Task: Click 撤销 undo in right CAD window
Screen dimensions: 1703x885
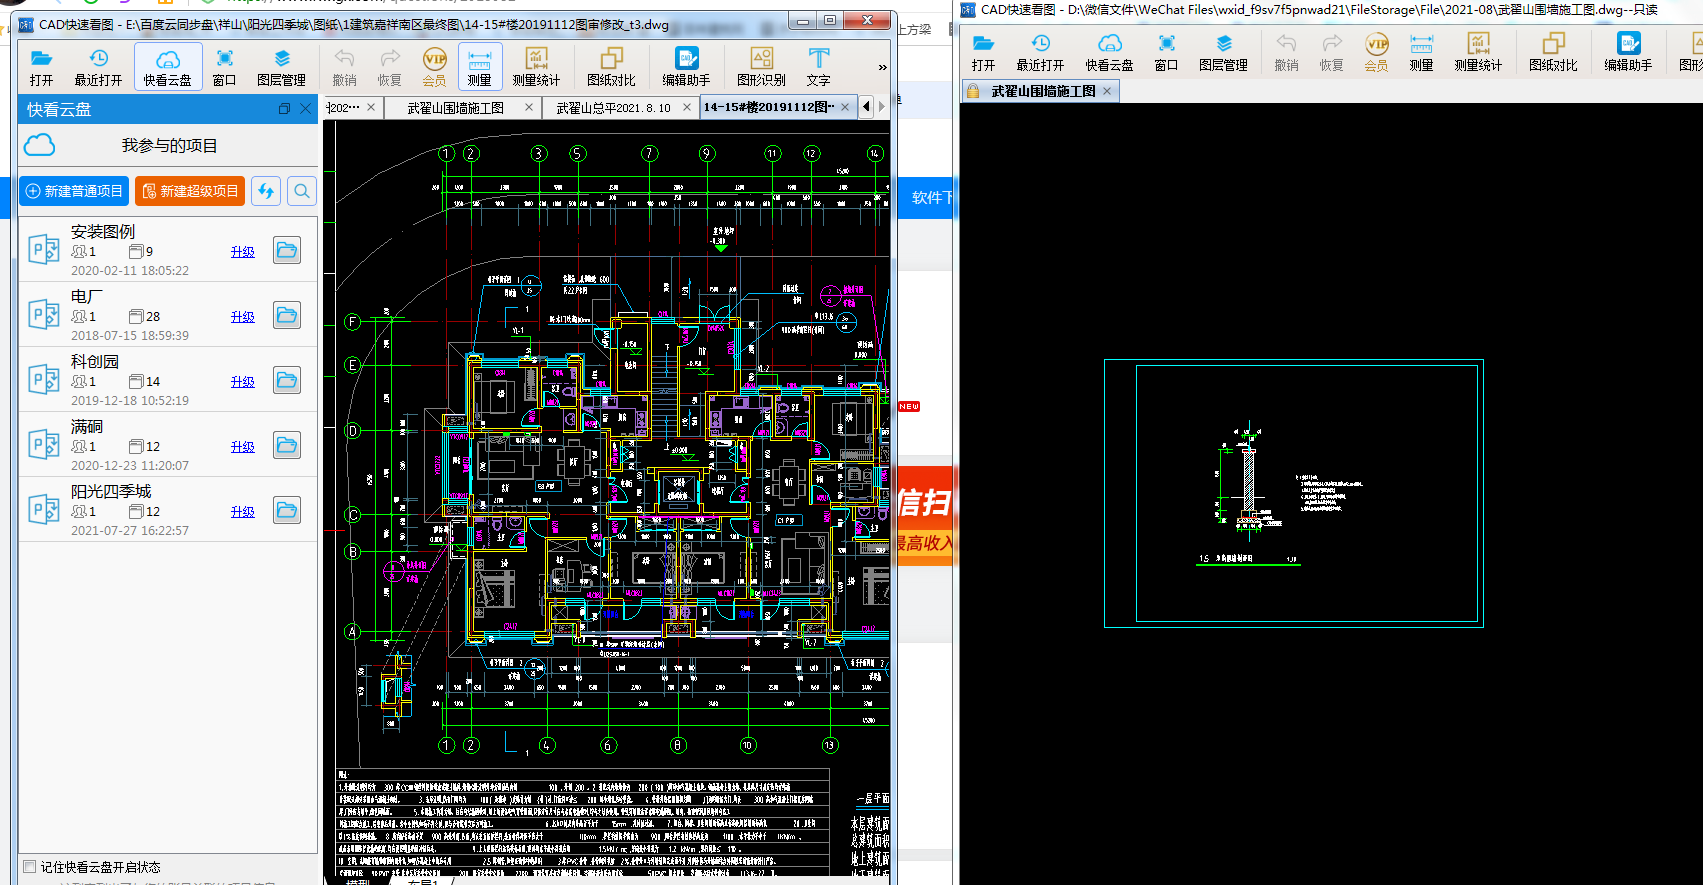Action: [x=1287, y=53]
